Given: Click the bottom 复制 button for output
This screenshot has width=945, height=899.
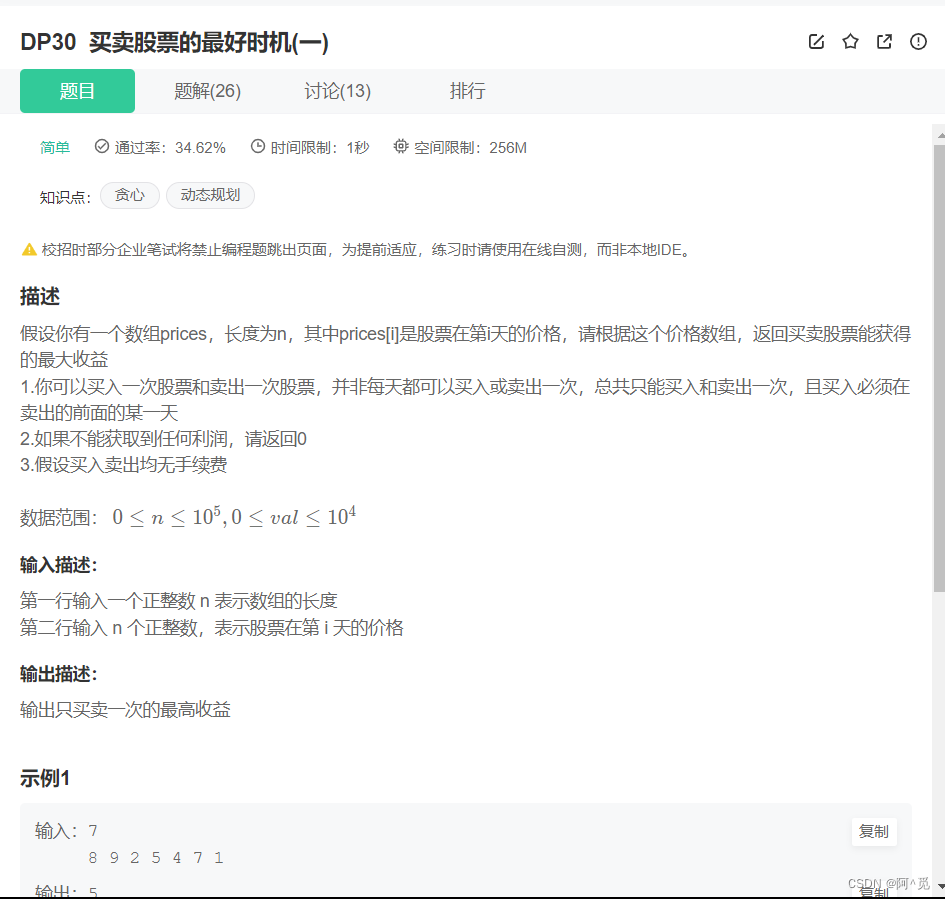Looking at the screenshot, I should pyautogui.click(x=872, y=890).
